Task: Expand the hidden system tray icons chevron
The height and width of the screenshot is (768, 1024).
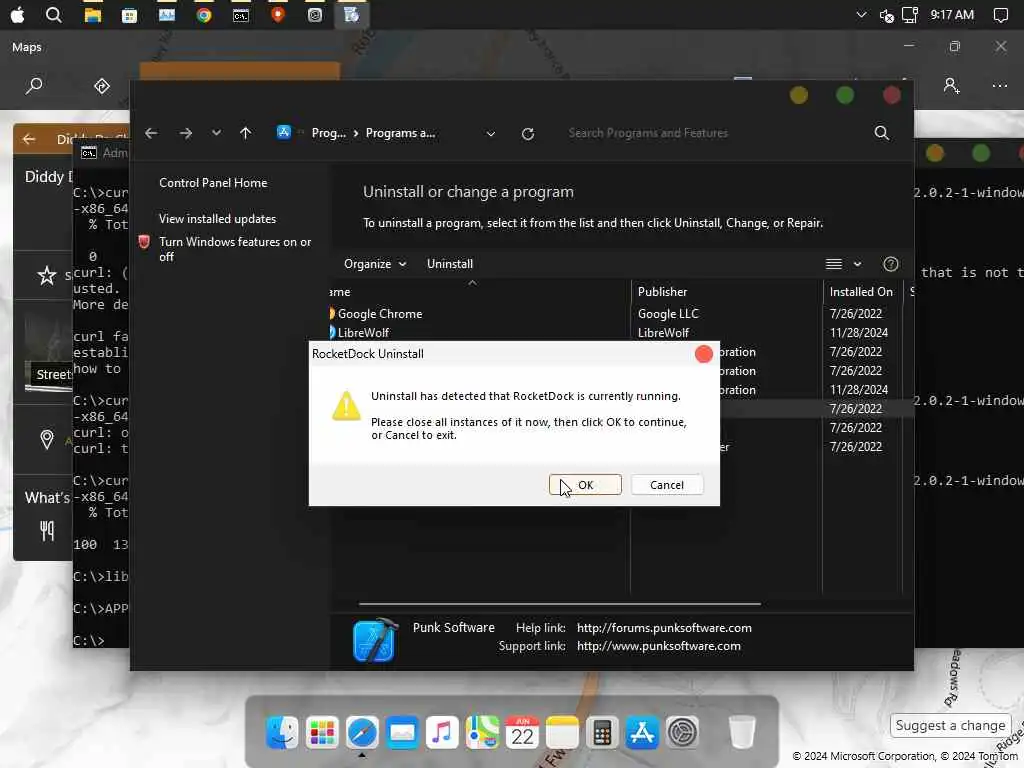Action: coord(861,14)
